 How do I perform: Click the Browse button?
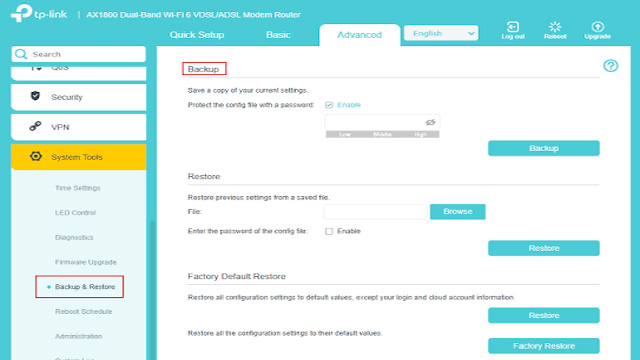tap(458, 211)
